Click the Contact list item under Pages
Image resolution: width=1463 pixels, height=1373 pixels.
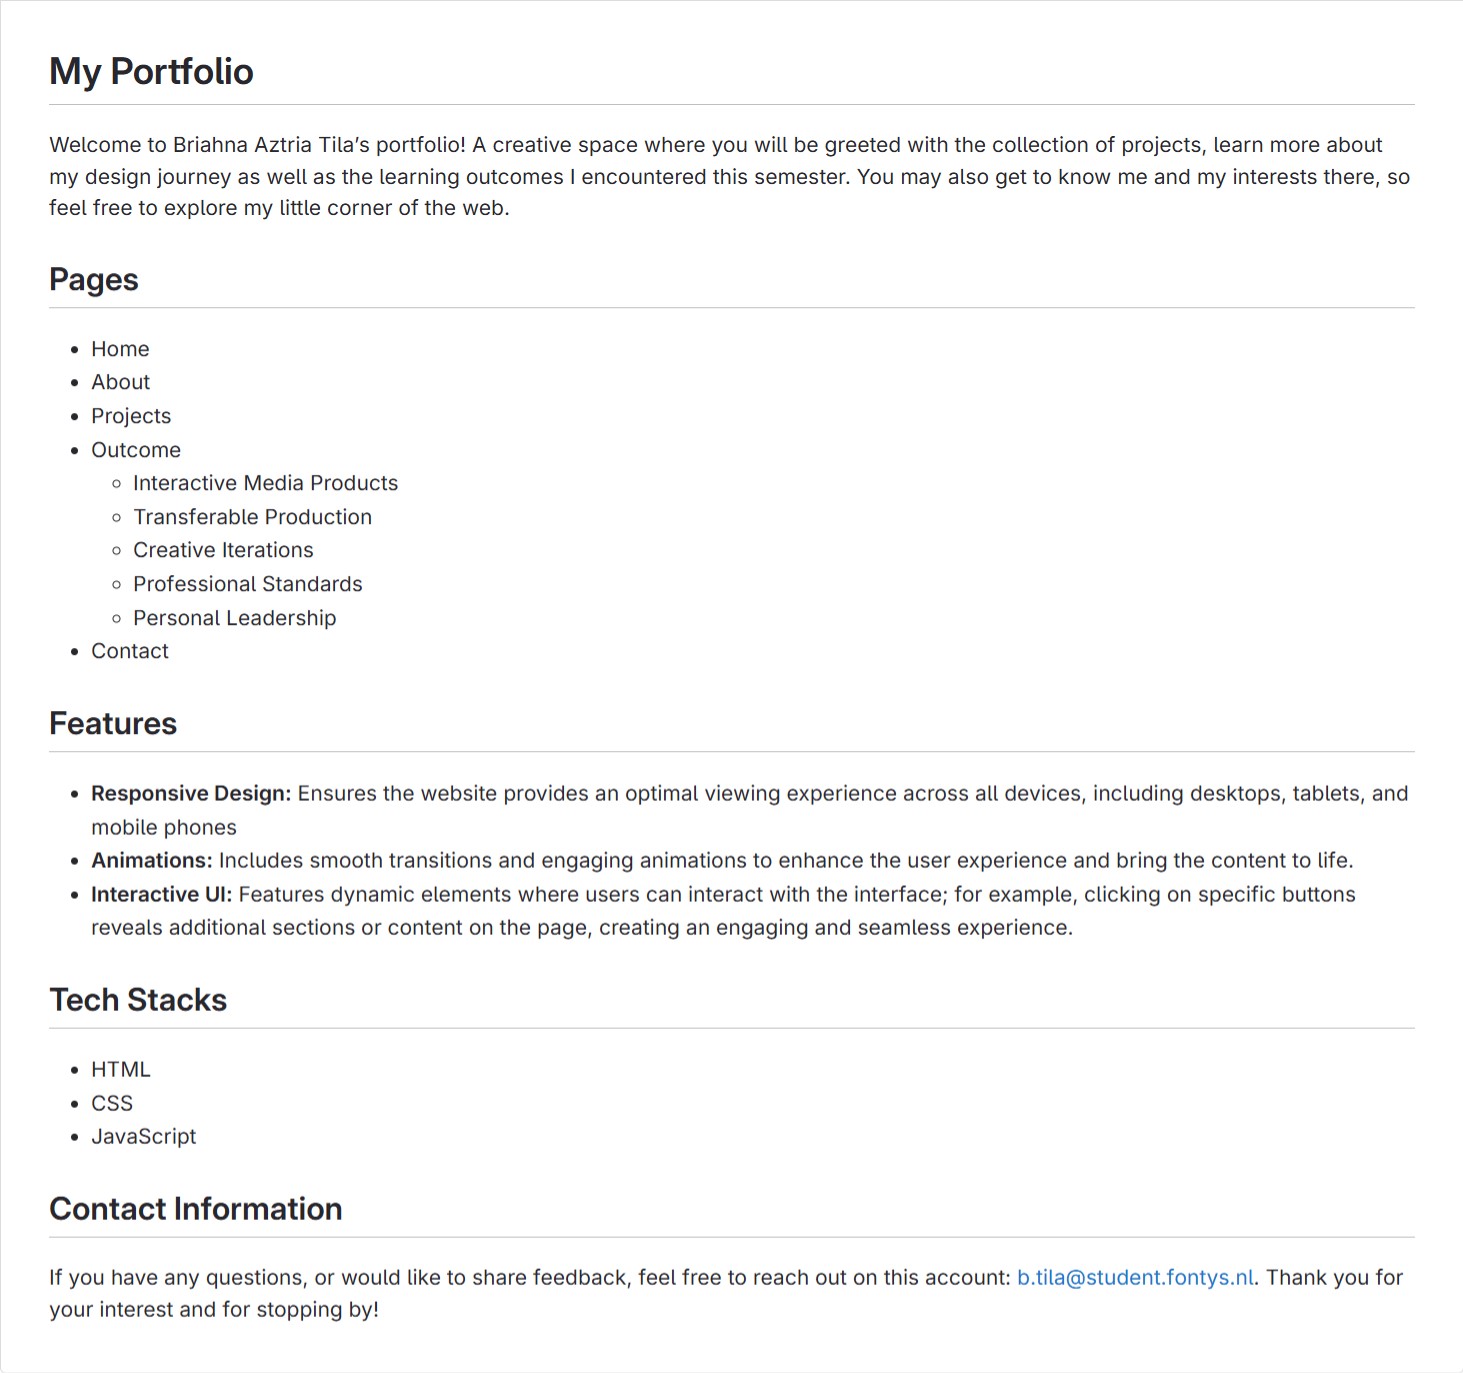click(130, 651)
